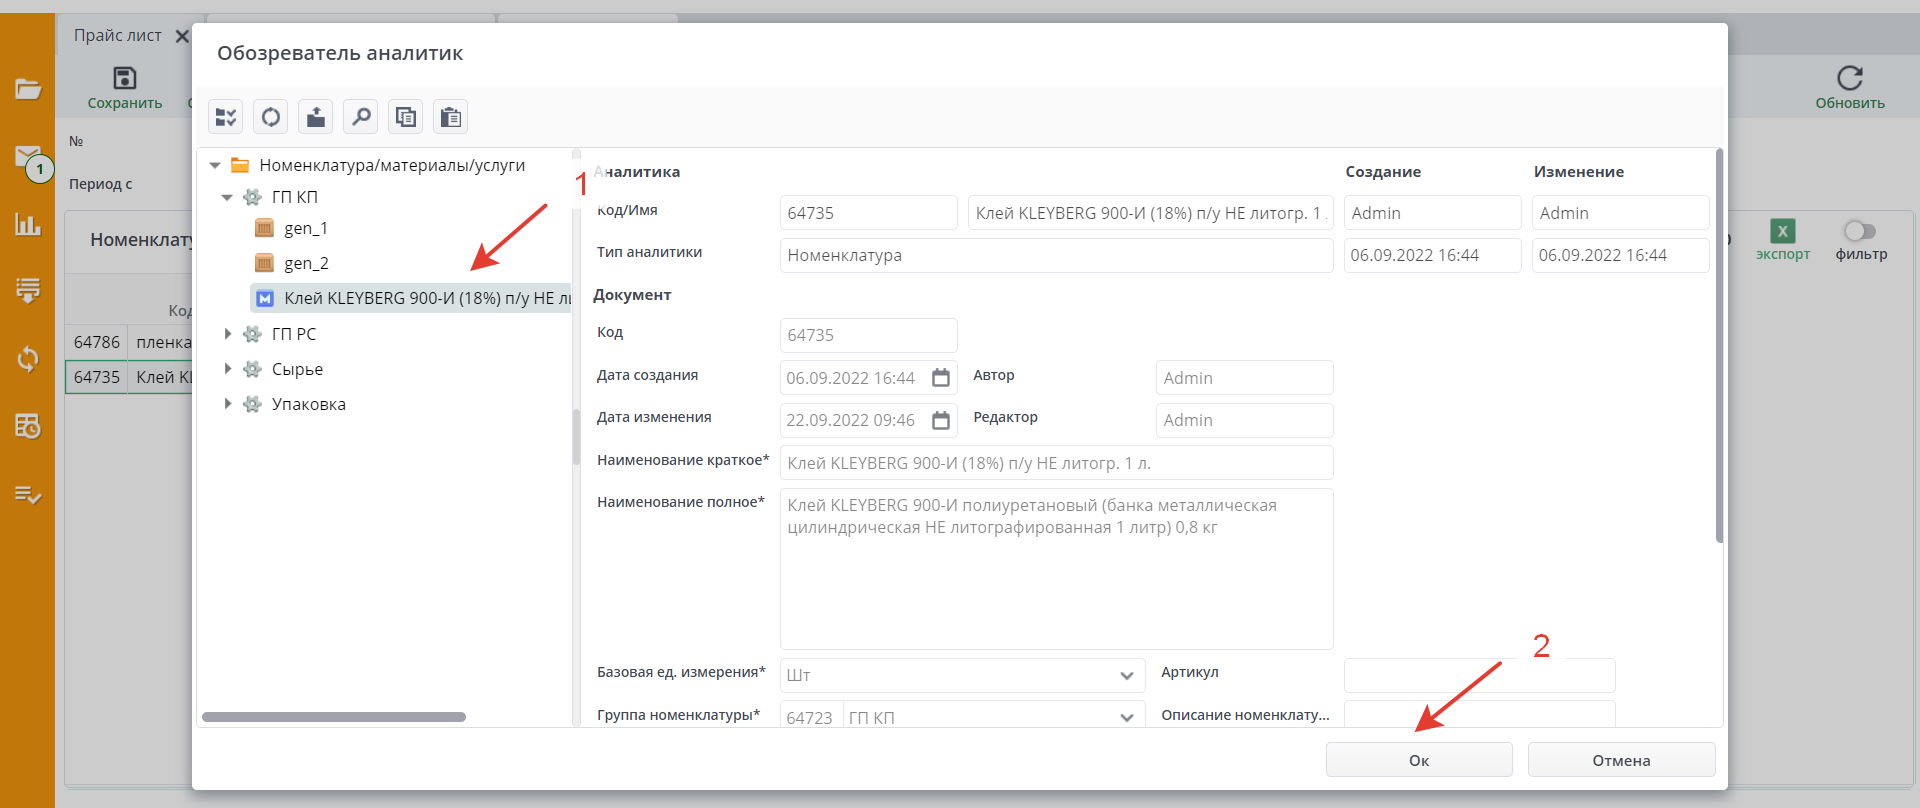This screenshot has width=1920, height=808.
Task: Select Клей KLEYBERG 900-И tree item
Action: coord(410,298)
